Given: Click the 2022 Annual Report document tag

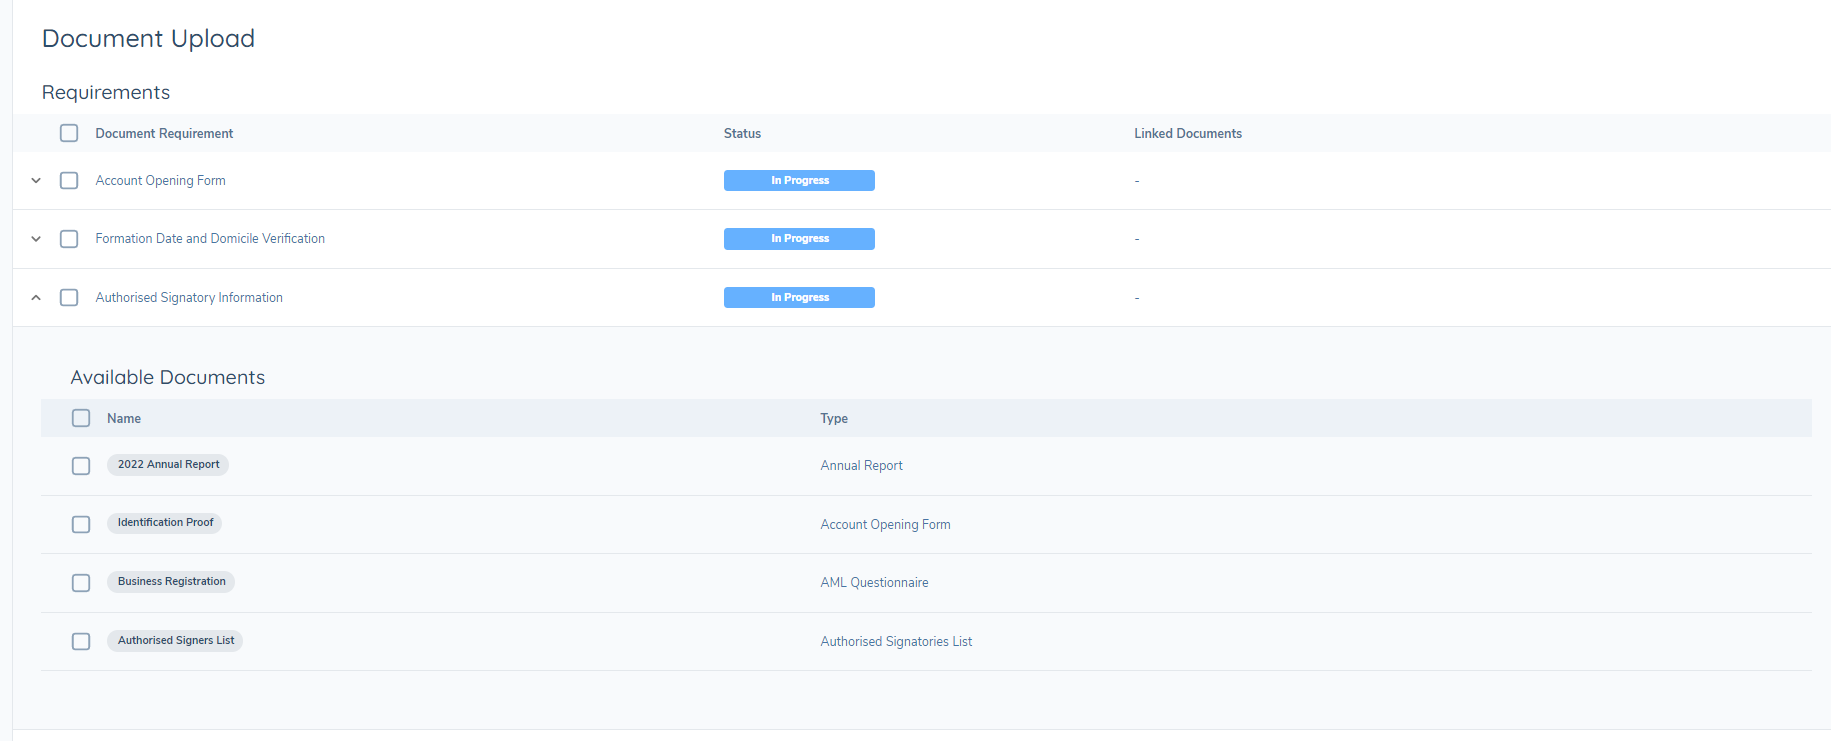Looking at the screenshot, I should pos(168,465).
